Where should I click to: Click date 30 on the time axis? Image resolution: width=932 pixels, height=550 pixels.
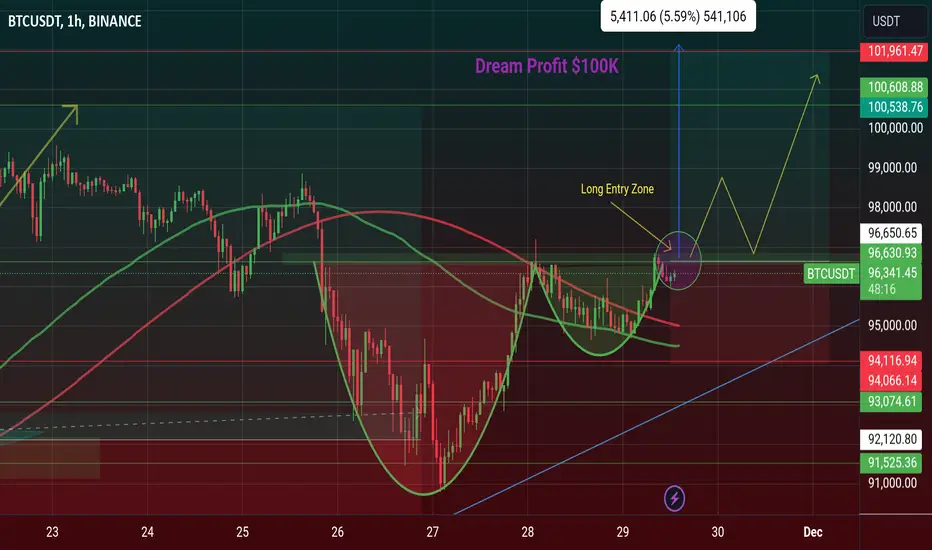[x=718, y=532]
